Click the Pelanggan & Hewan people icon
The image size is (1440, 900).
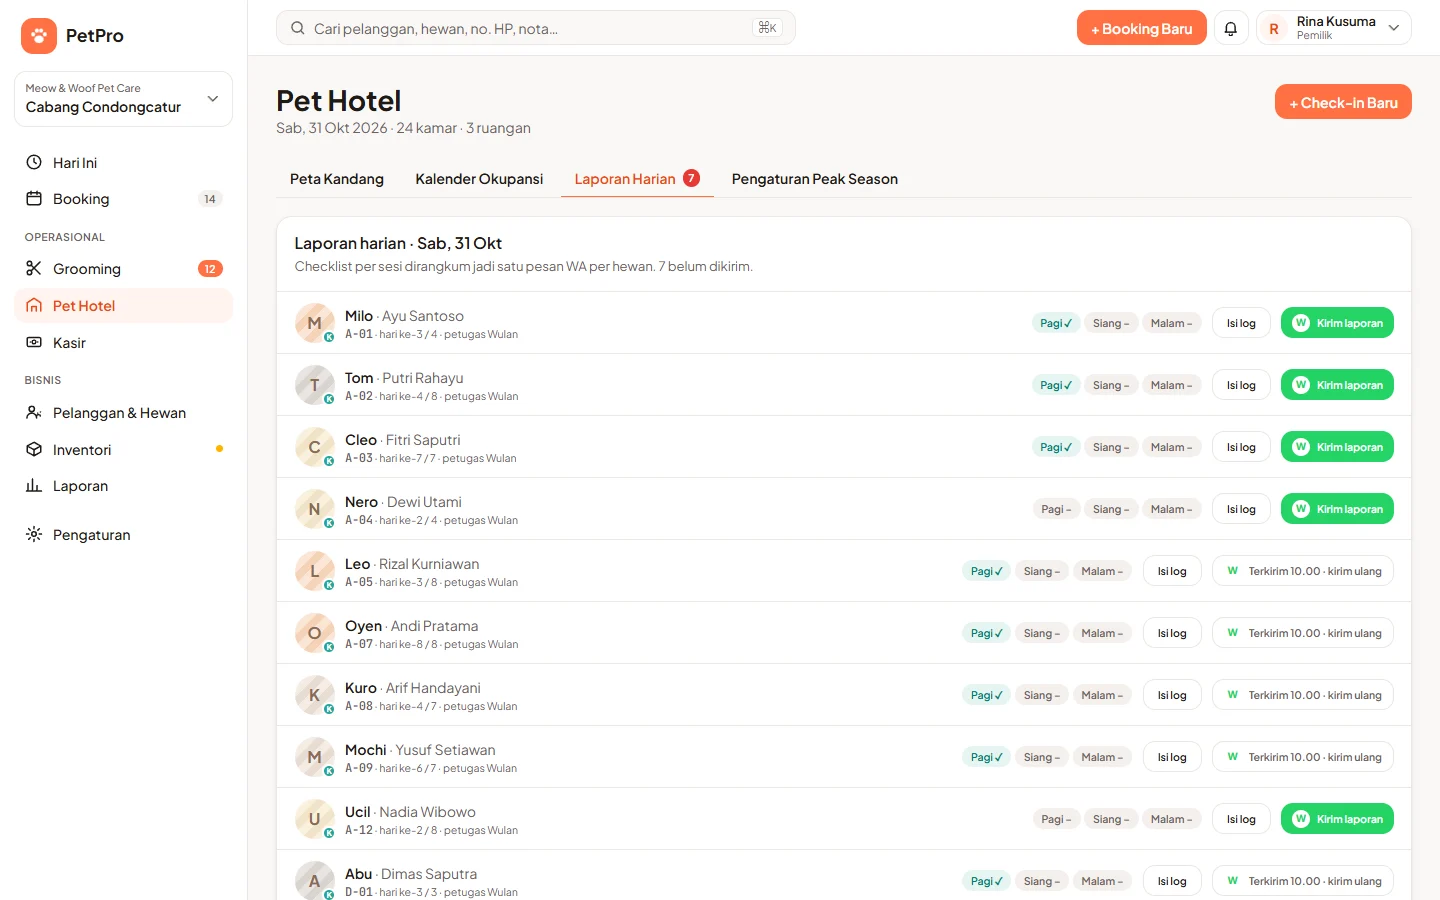coord(34,412)
